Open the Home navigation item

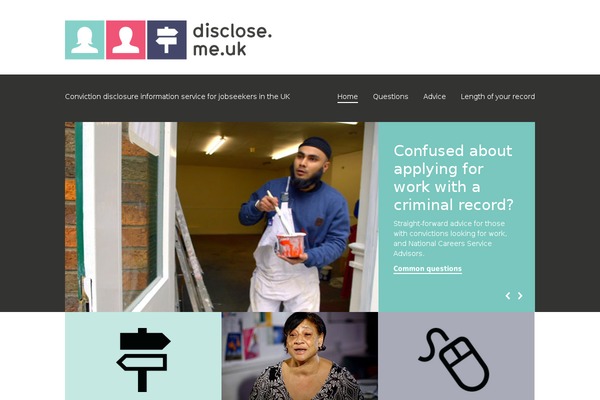point(347,96)
